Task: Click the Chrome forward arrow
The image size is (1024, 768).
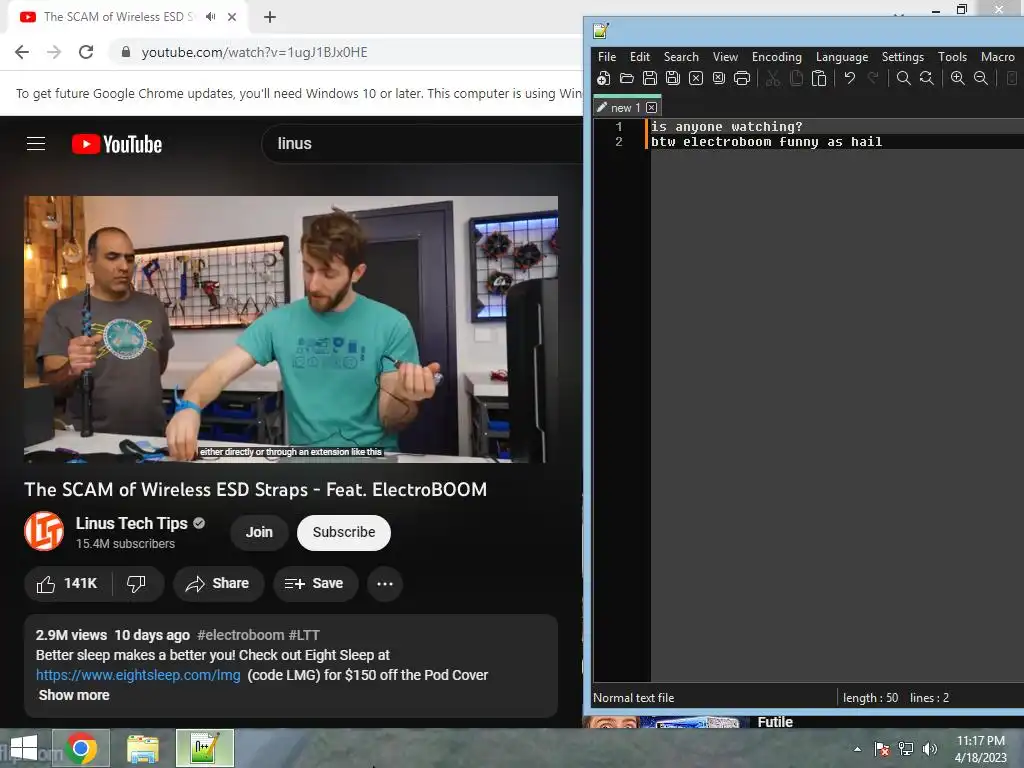Action: pyautogui.click(x=54, y=52)
